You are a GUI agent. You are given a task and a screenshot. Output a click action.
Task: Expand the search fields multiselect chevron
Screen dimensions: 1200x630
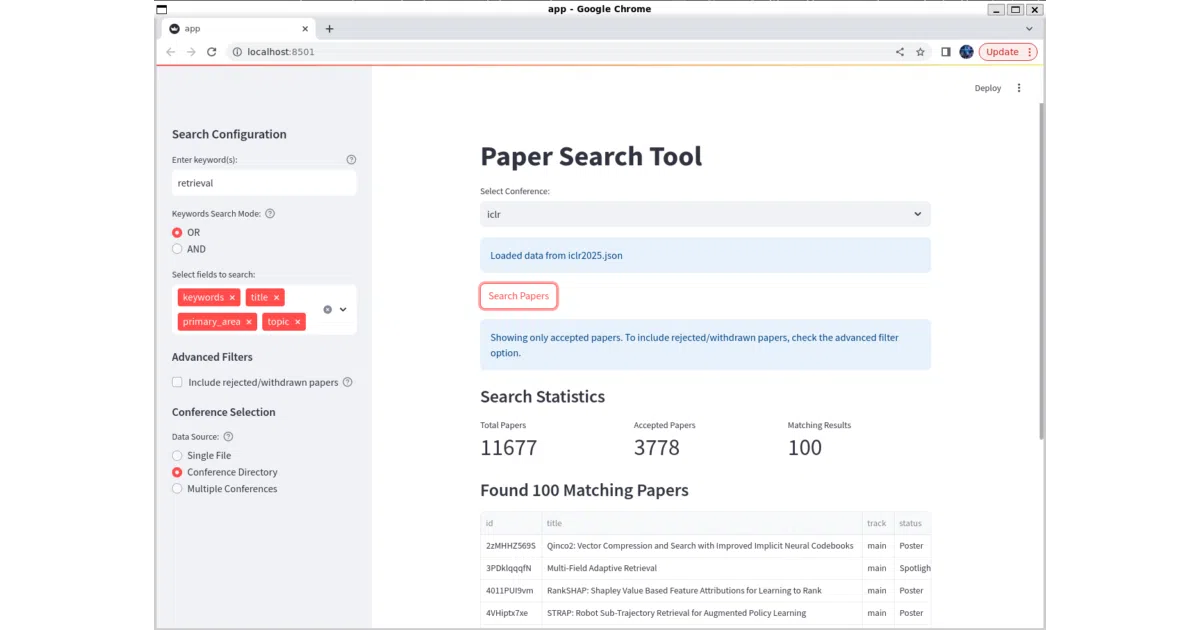[343, 309]
